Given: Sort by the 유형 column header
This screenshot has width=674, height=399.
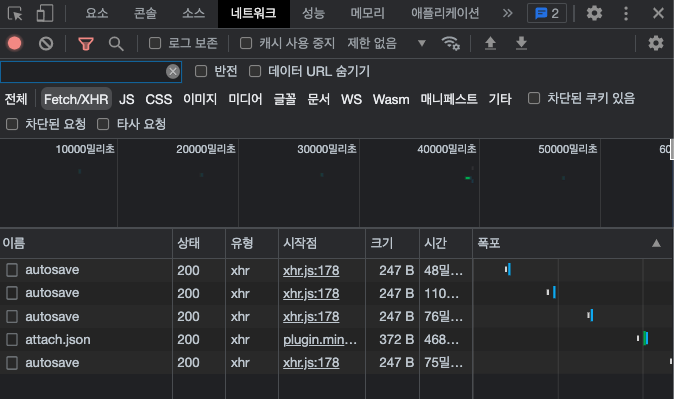Looking at the screenshot, I should 252,243.
